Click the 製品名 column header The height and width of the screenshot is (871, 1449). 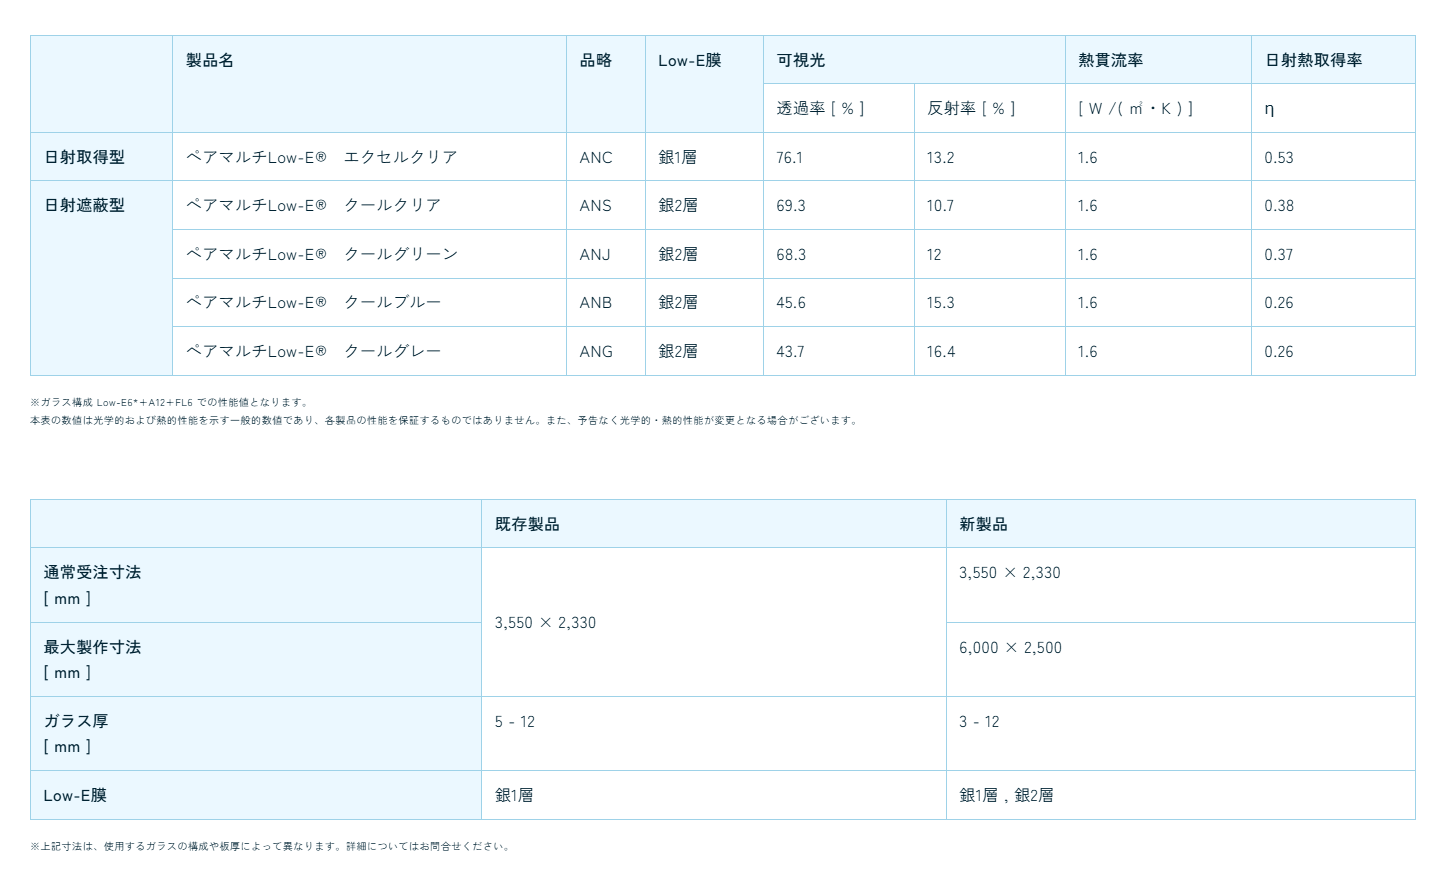pyautogui.click(x=210, y=61)
